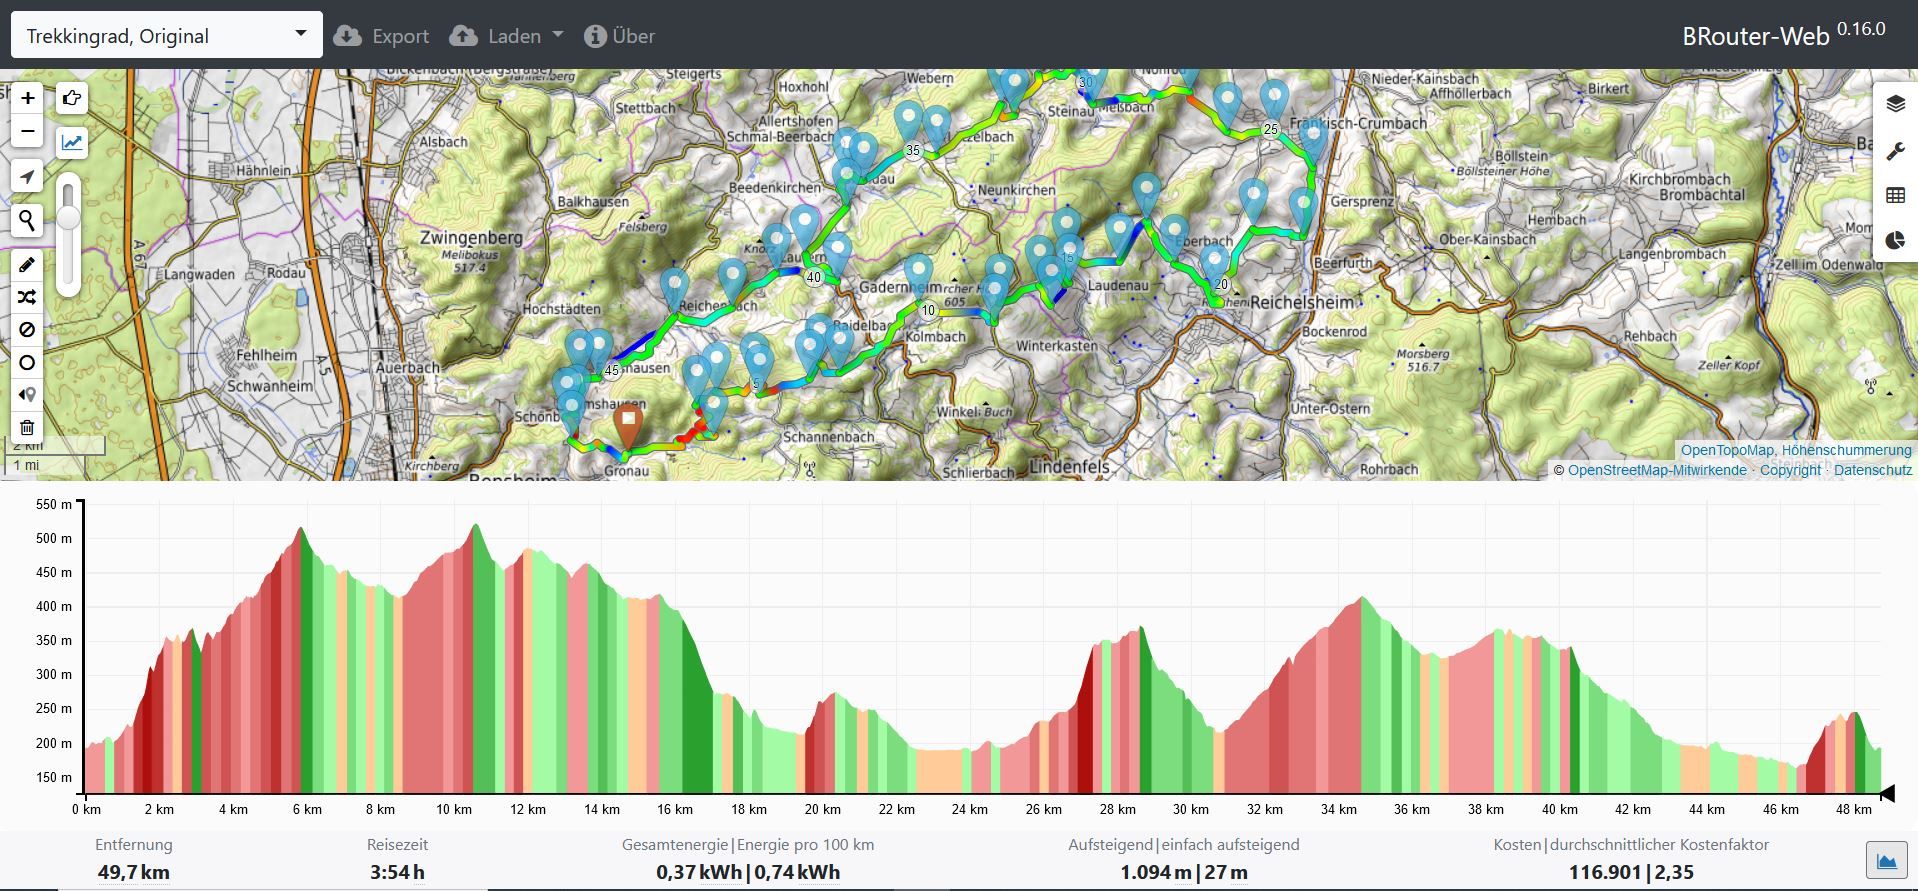The height and width of the screenshot is (891, 1918).
Task: Open the Export dialog
Action: 381,36
